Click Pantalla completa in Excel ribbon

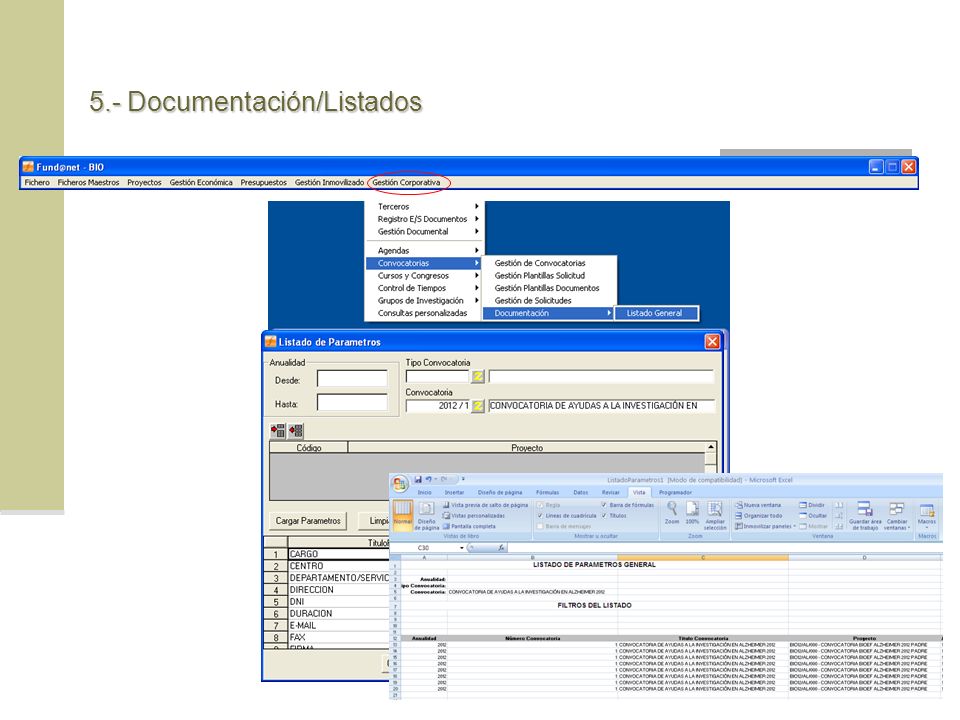point(469,526)
